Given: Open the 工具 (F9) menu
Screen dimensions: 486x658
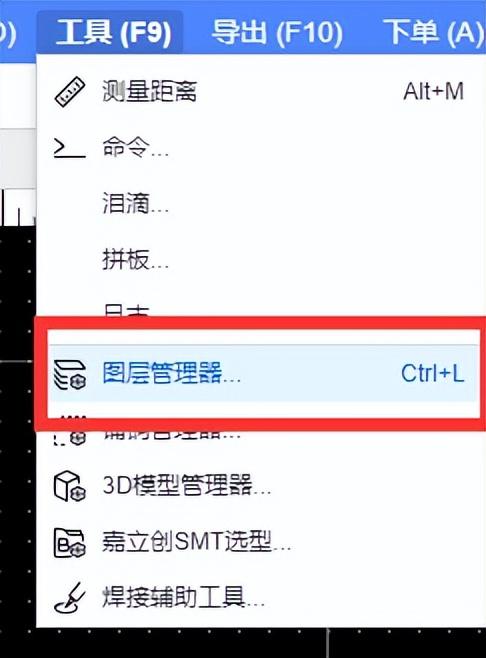Looking at the screenshot, I should tap(113, 32).
